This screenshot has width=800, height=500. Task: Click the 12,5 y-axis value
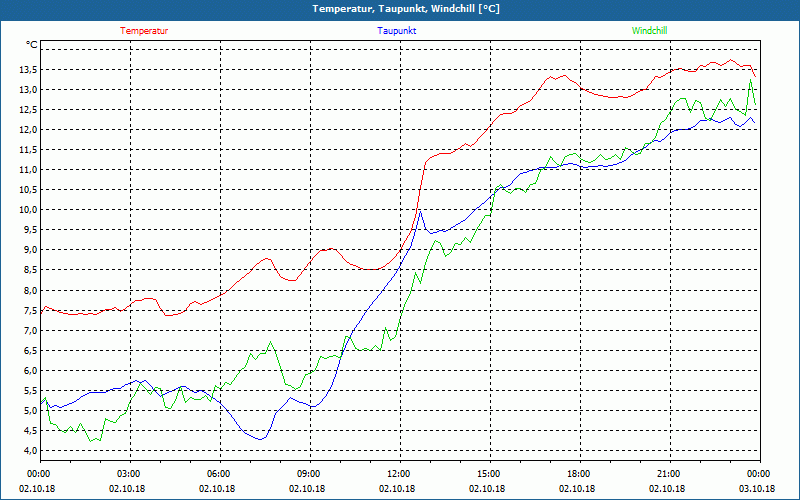(x=29, y=110)
